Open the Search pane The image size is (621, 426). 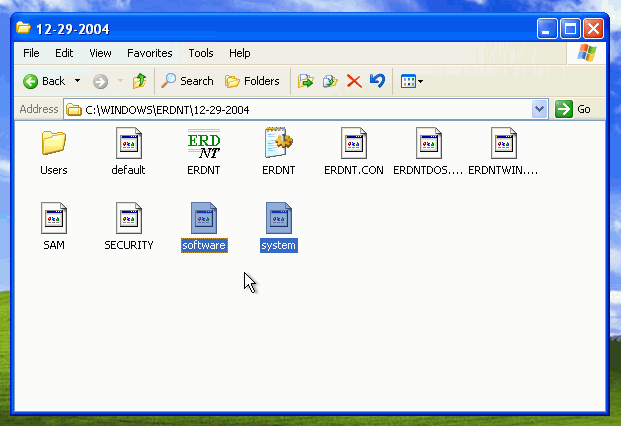[x=187, y=81]
